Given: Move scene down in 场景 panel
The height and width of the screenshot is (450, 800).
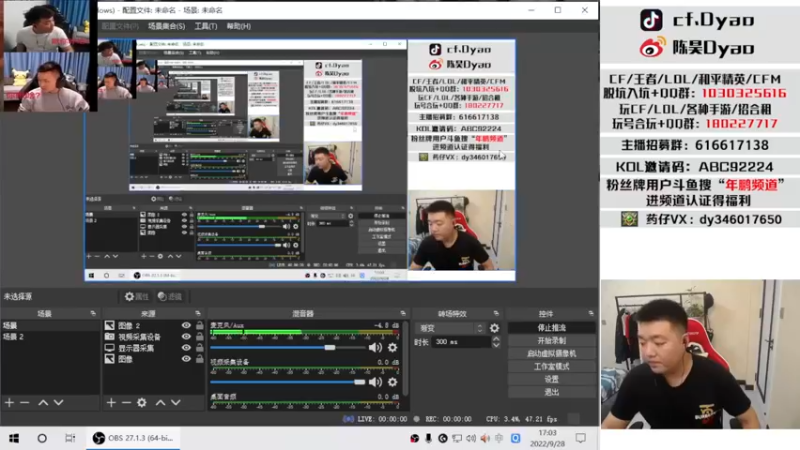Looking at the screenshot, I should pos(59,403).
